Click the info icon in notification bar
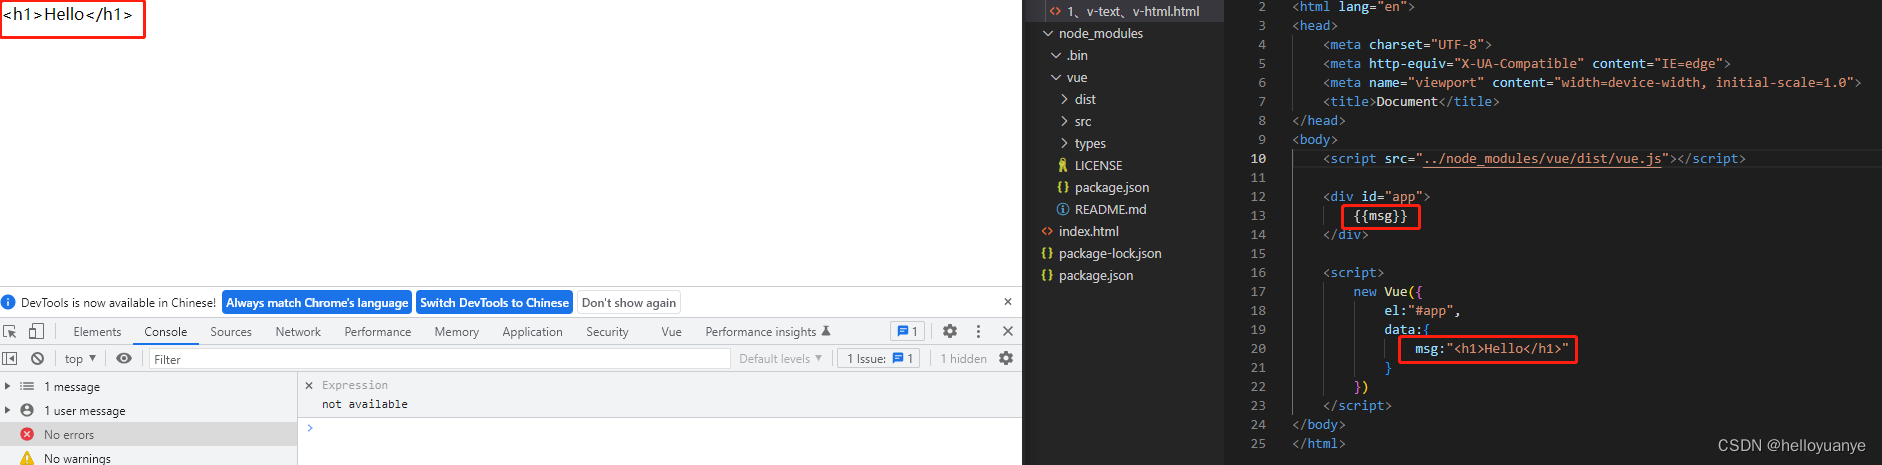1882x465 pixels. click(8, 302)
